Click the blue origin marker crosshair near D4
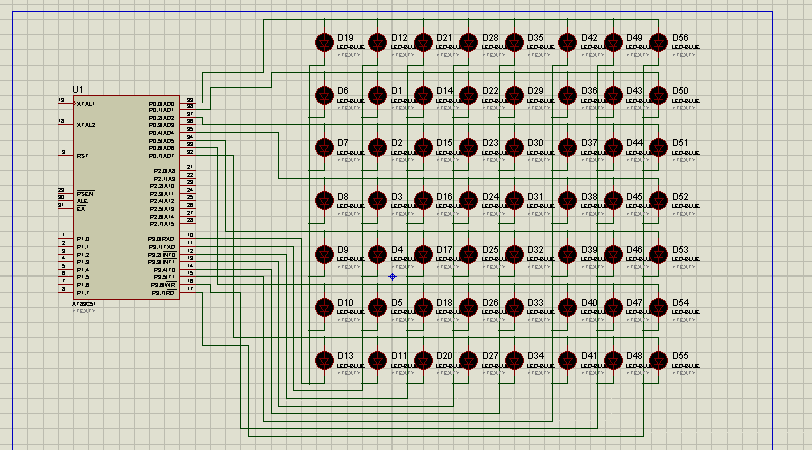The height and width of the screenshot is (450, 812). pyautogui.click(x=393, y=277)
